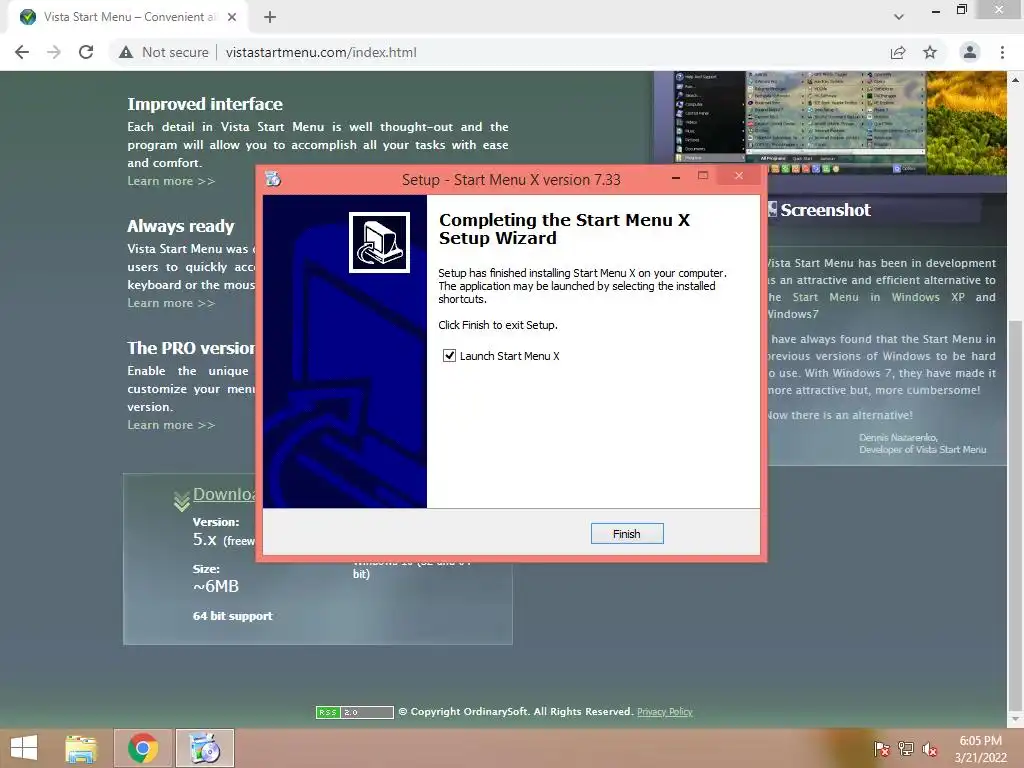Screen dimensions: 1024x768
Task: Click Learn more under Improved interface
Action: tap(171, 181)
